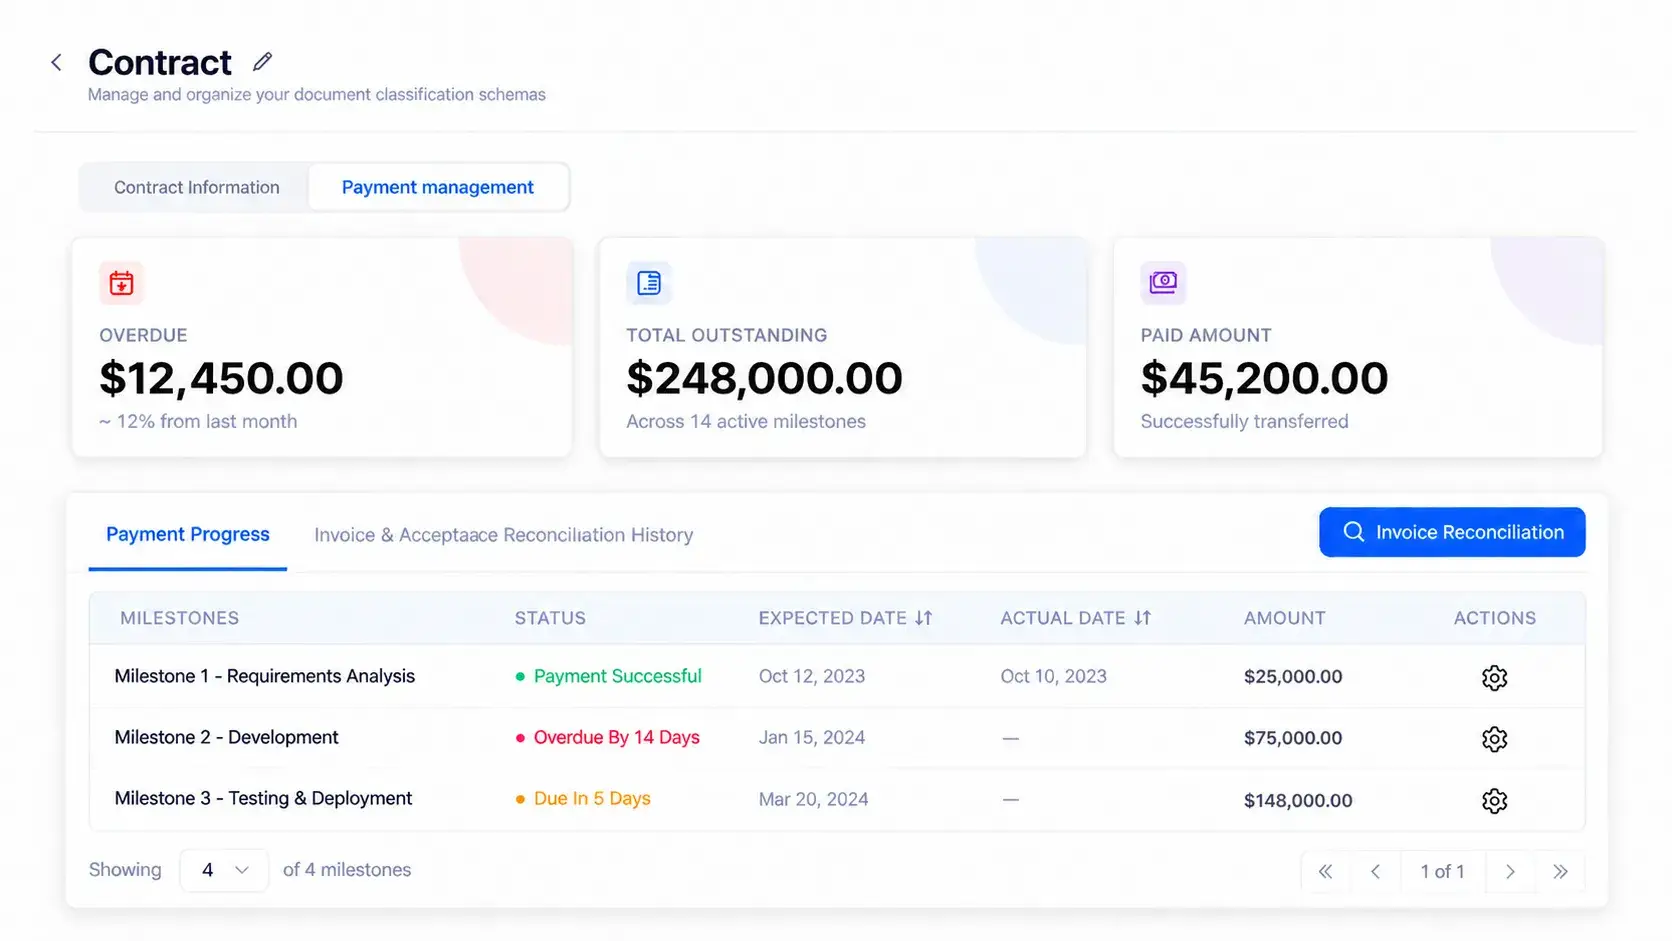Click the Jan 15, 2024 expected date

pos(812,737)
